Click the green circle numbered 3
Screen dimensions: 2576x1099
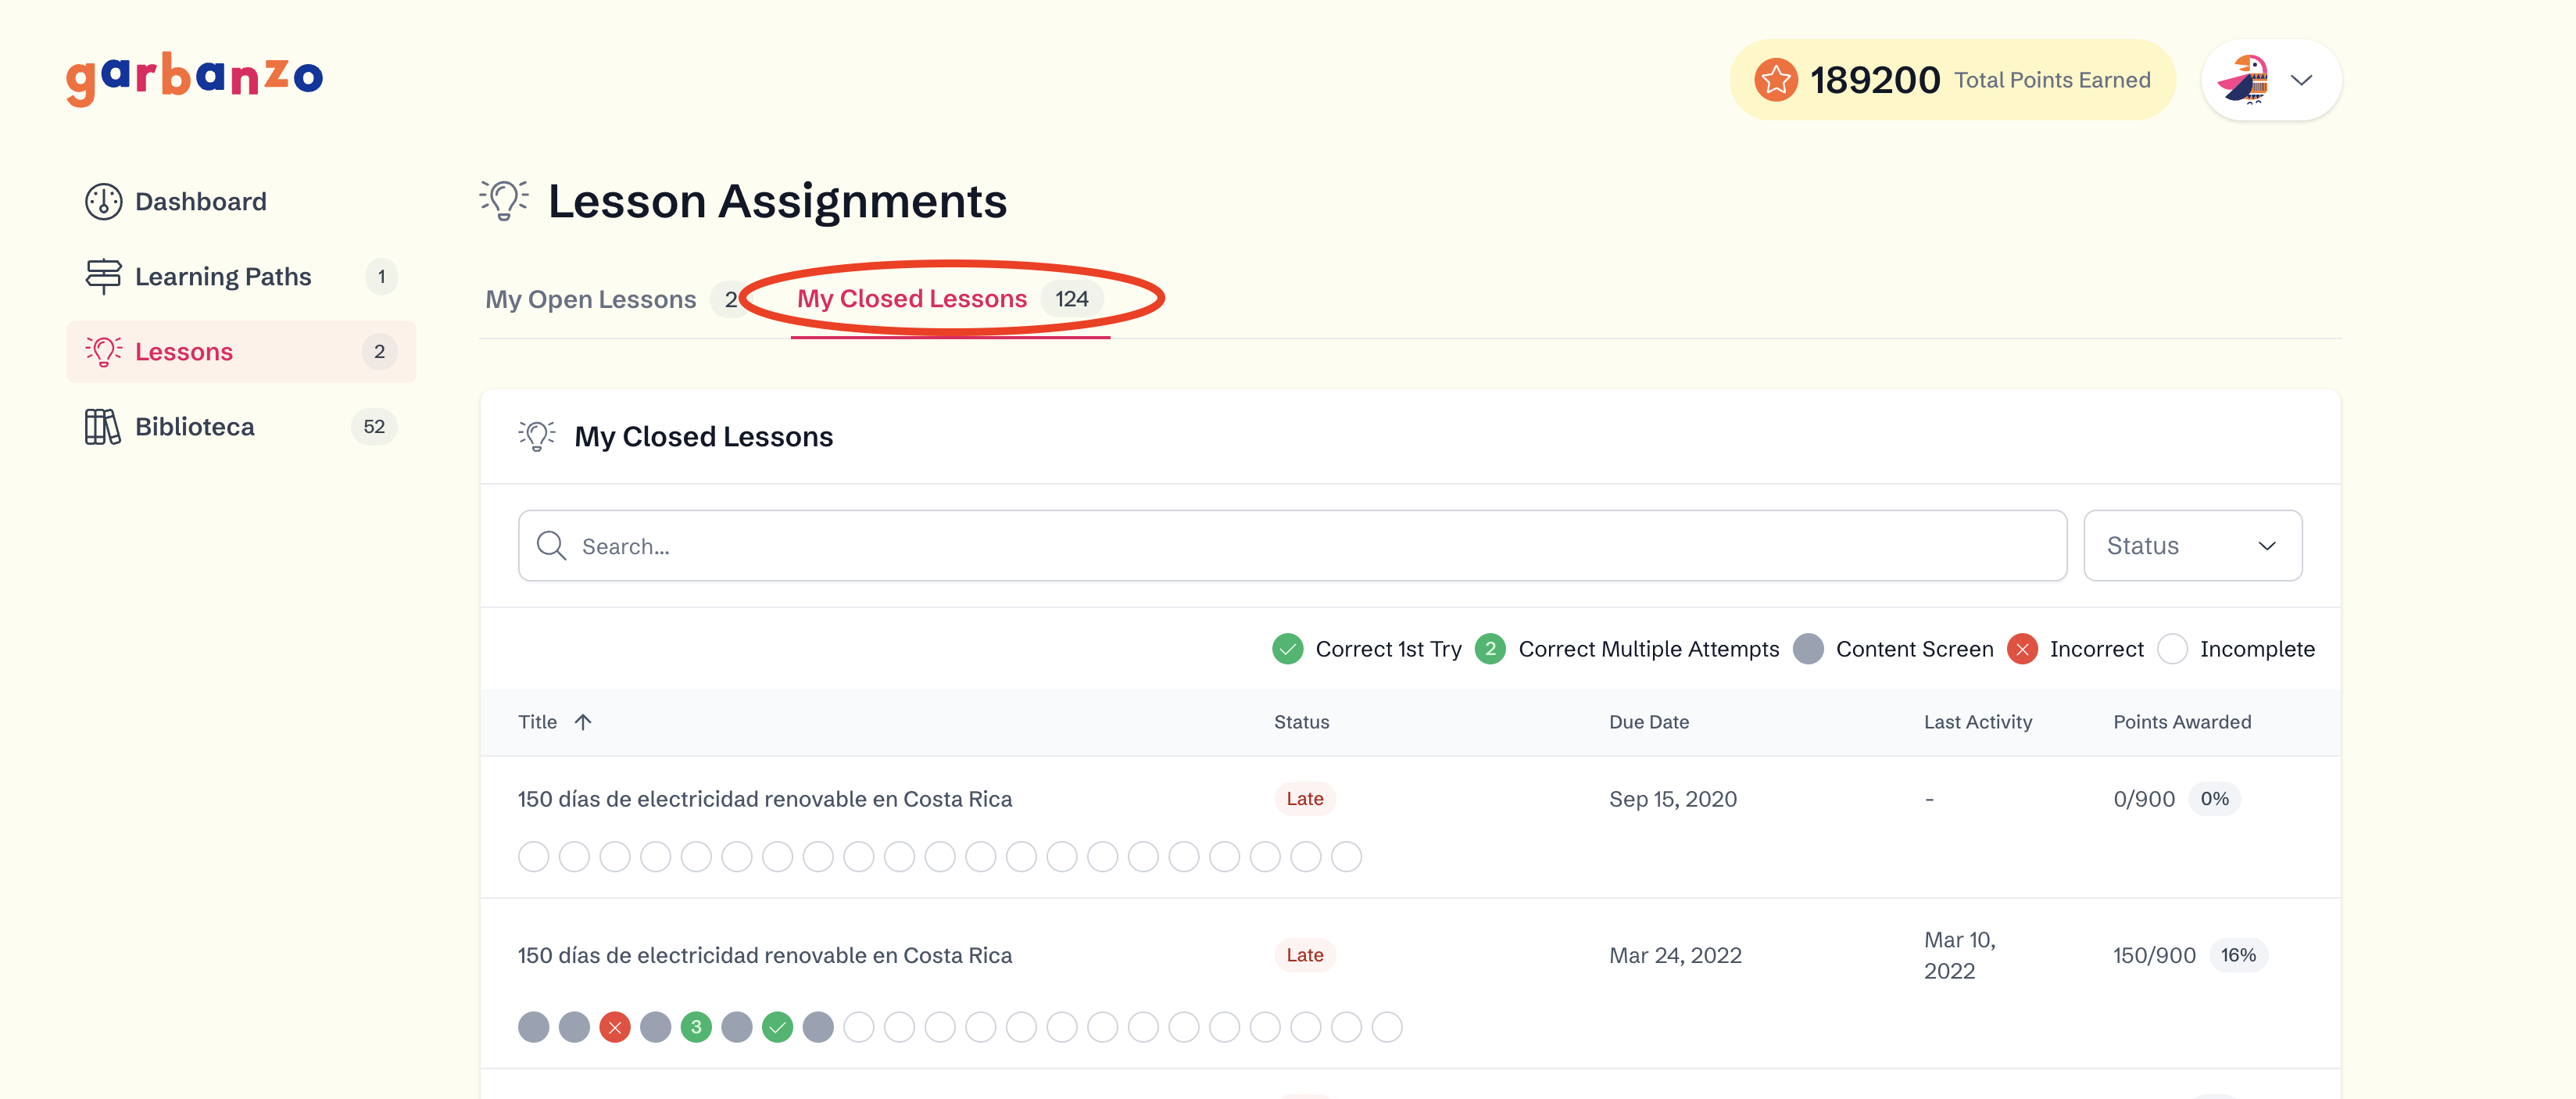(x=696, y=1027)
